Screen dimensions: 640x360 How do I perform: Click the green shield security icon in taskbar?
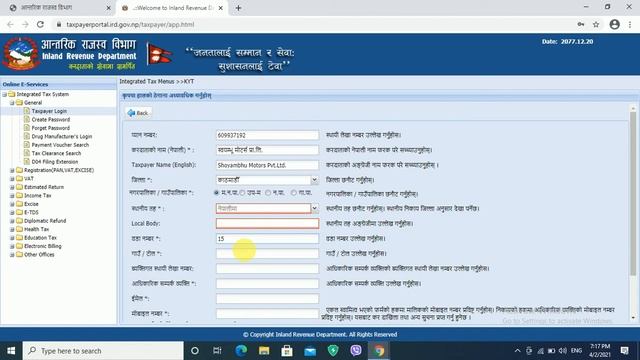pos(333,351)
